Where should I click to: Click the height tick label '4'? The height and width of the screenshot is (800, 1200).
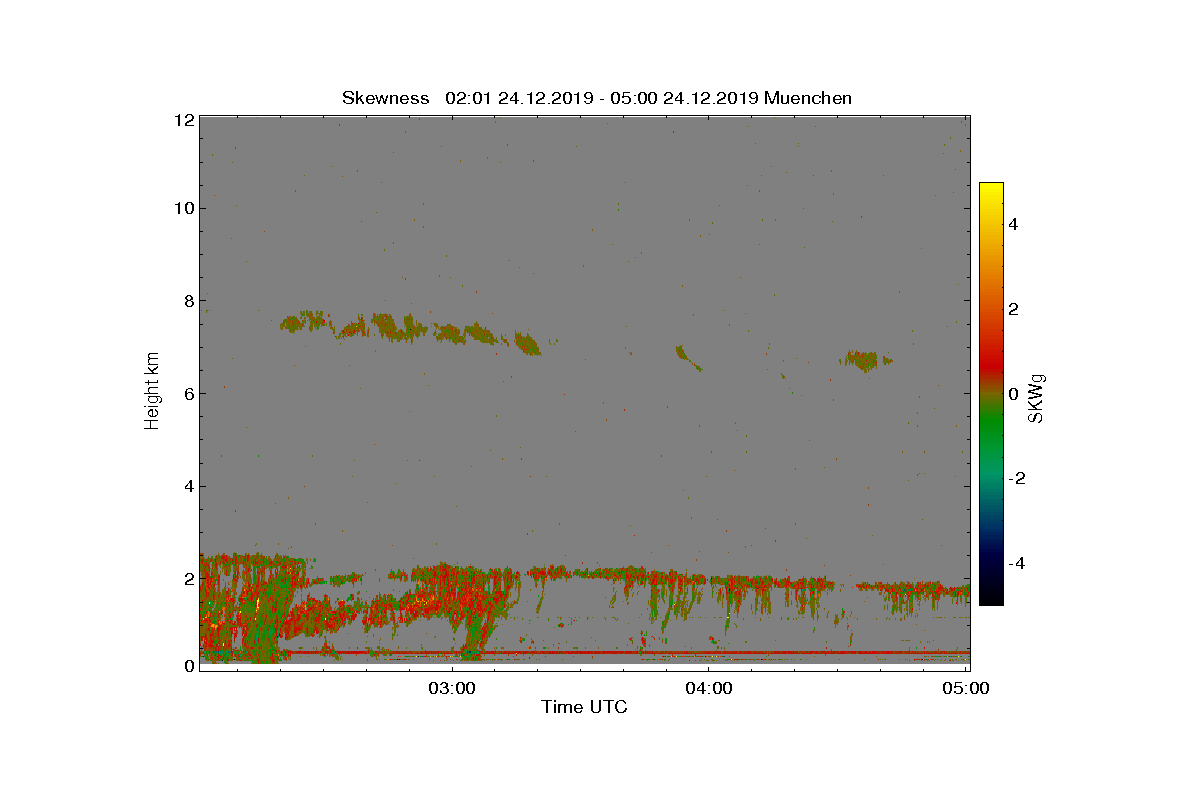(187, 487)
